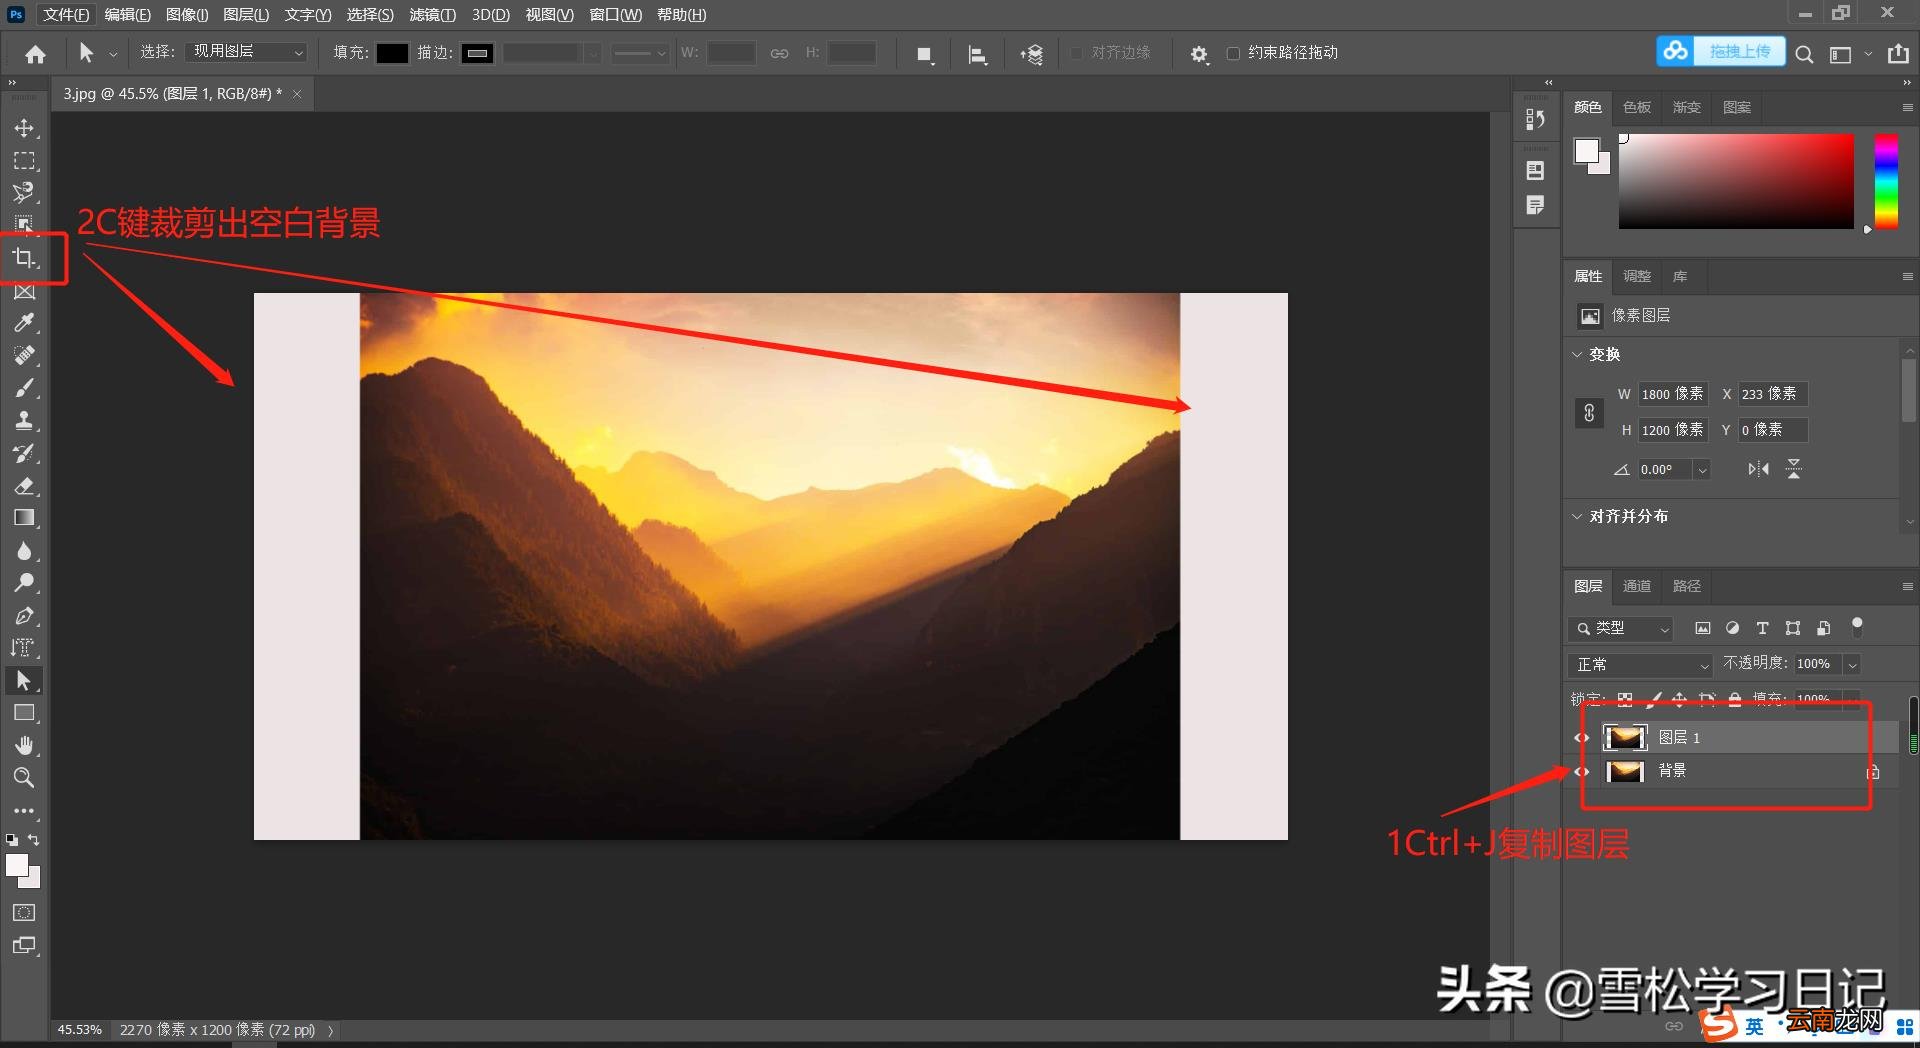Select the Zoom tool
1920x1048 pixels.
[x=24, y=777]
